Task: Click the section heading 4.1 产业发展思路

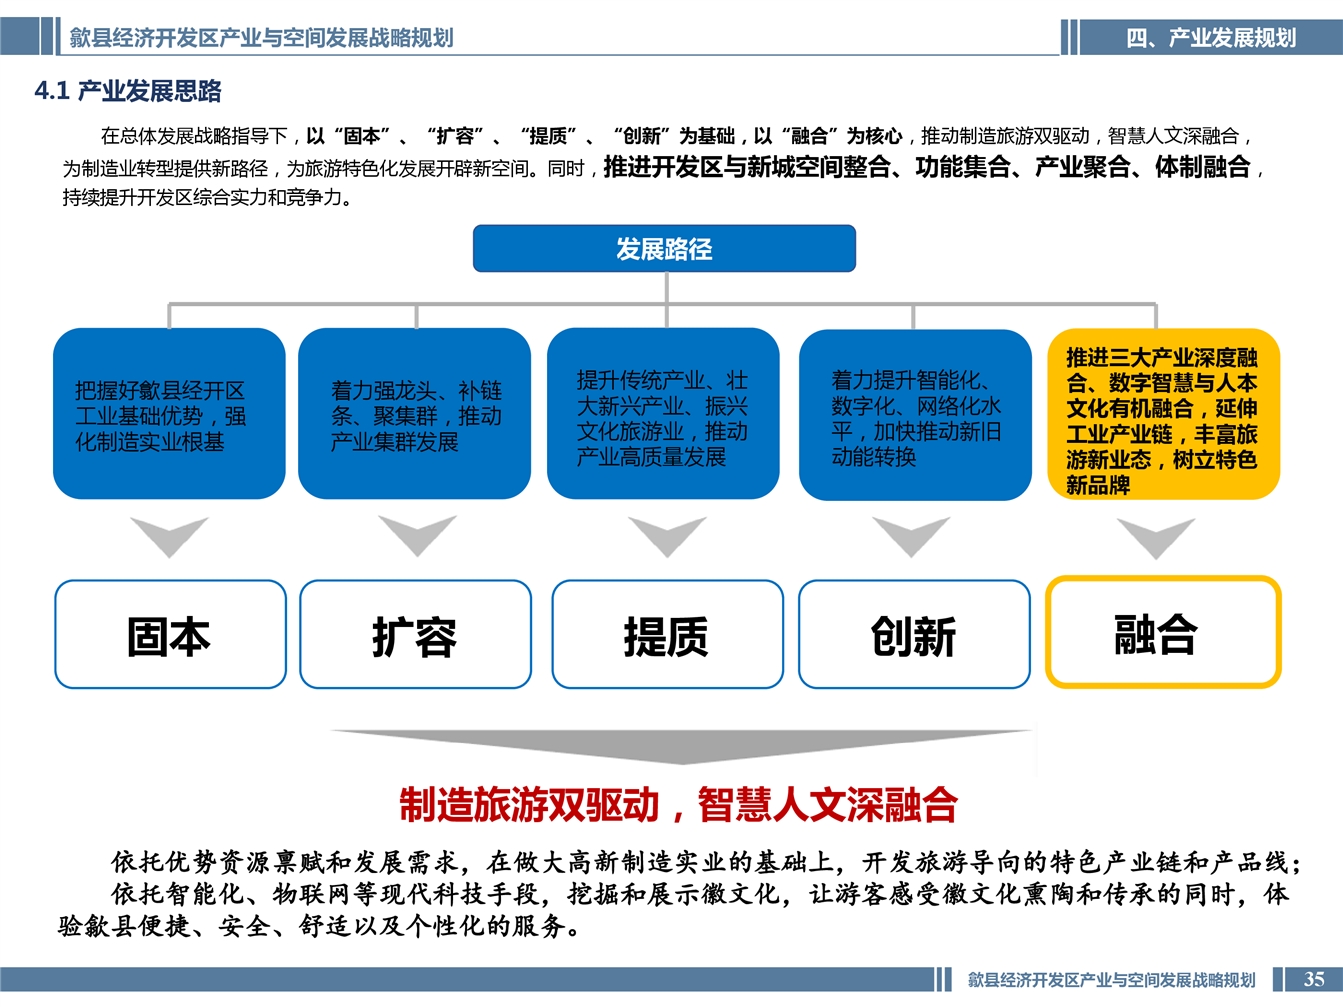Action: point(128,91)
